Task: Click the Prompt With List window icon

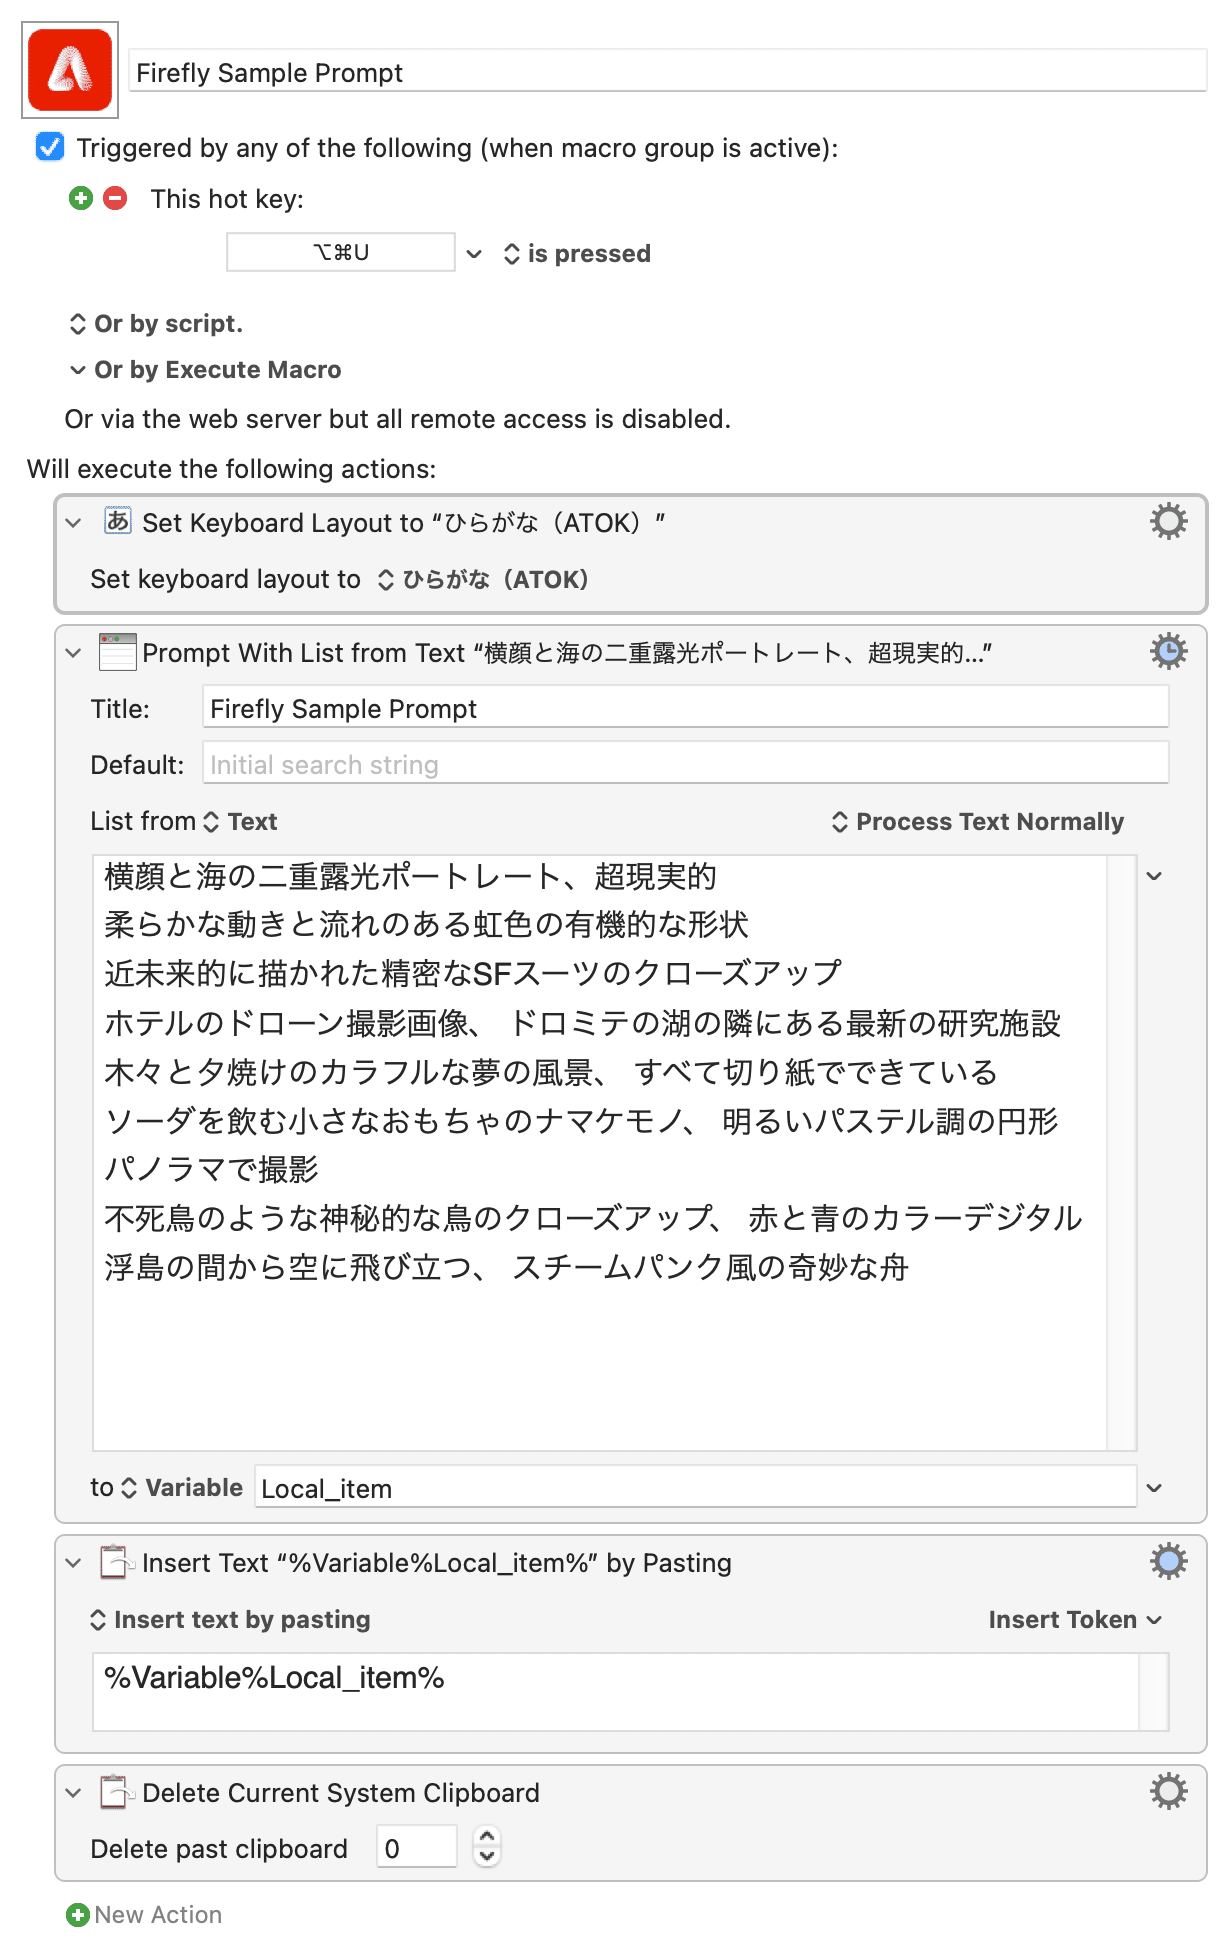Action: [118, 652]
